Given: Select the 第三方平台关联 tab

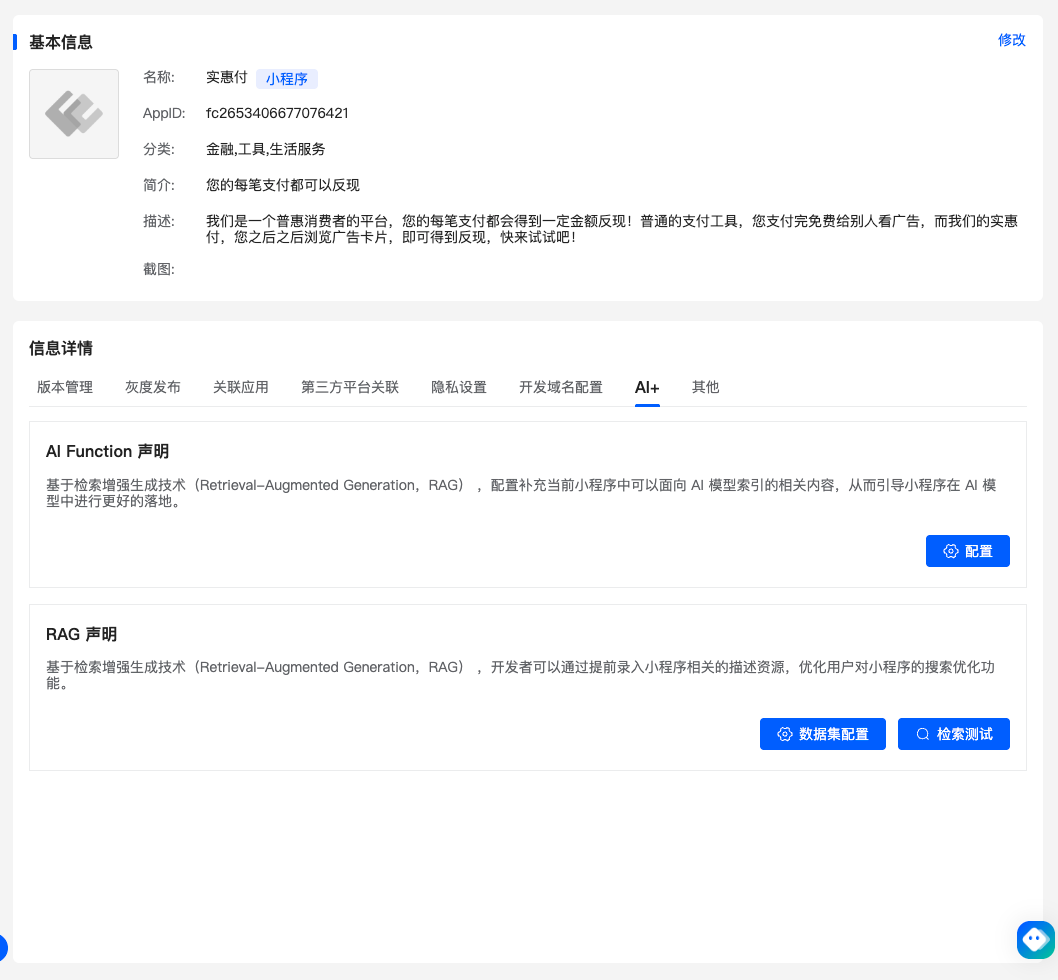Looking at the screenshot, I should tap(350, 387).
